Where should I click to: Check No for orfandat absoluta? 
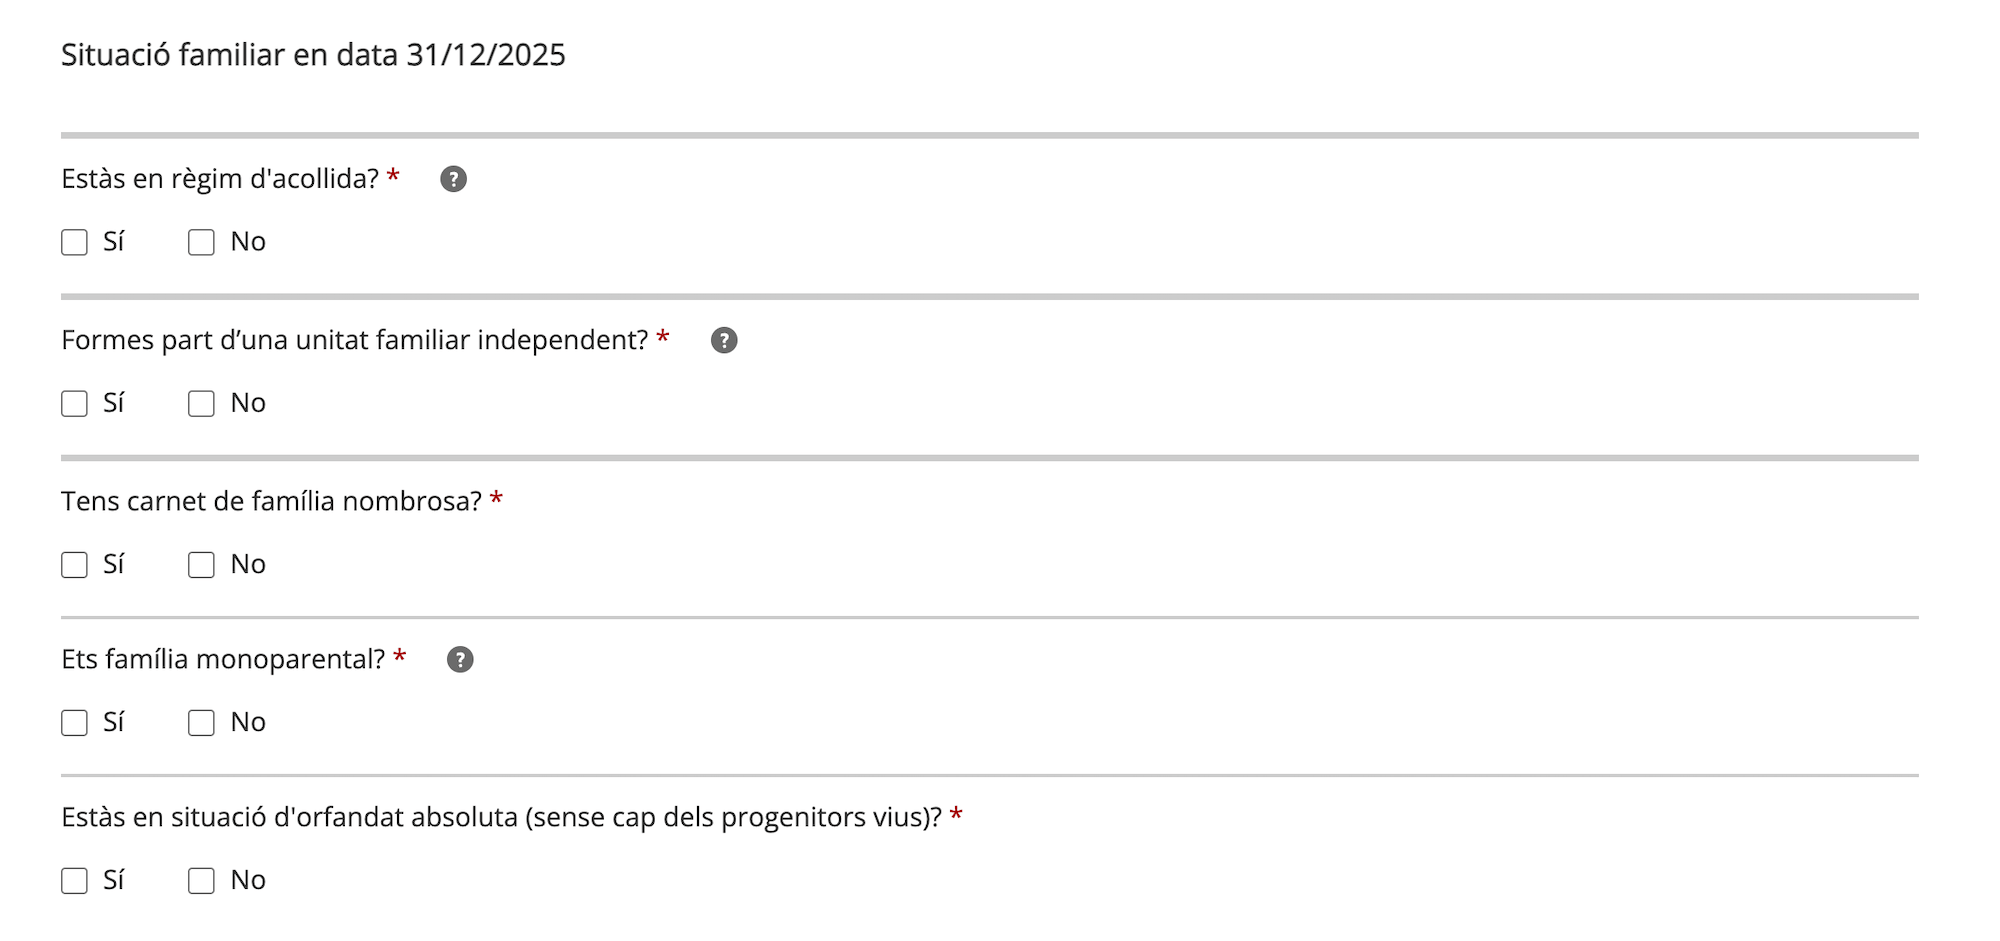pos(202,881)
